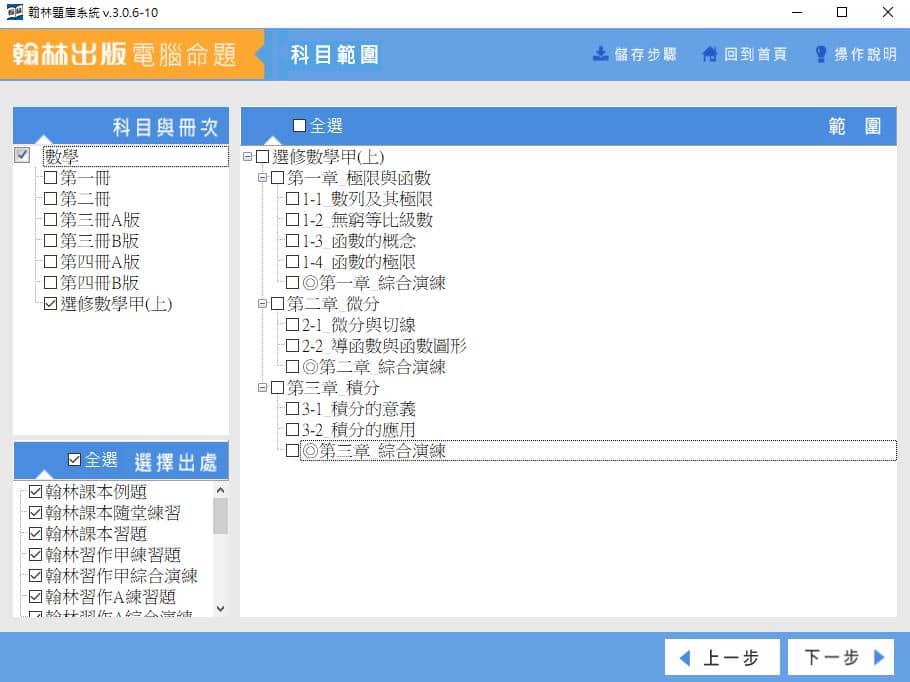Toggle the 數學 subject checkbox

point(22,155)
